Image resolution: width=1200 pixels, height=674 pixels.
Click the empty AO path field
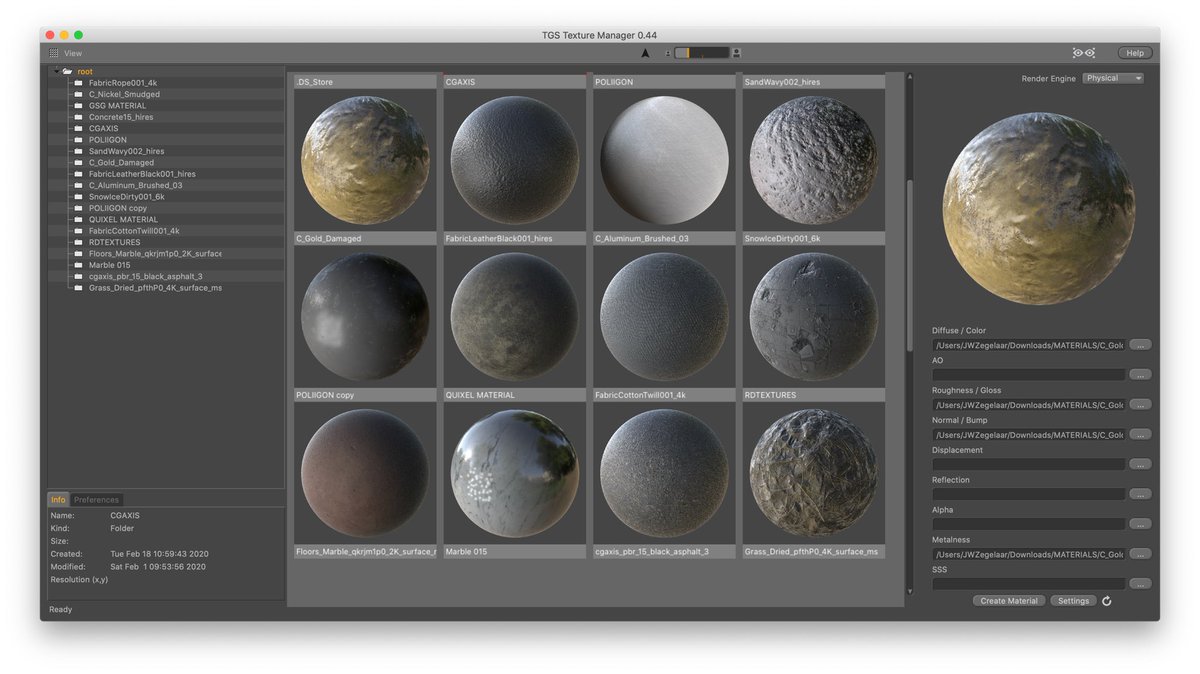click(1029, 375)
